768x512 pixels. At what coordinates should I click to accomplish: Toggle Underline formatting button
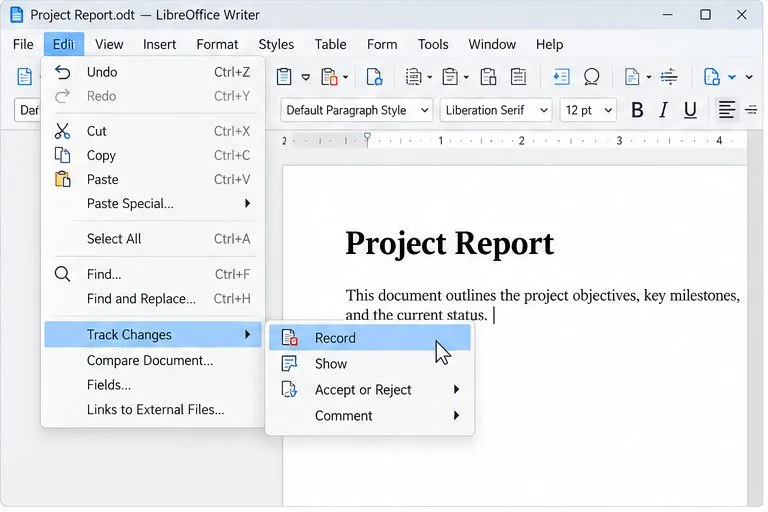tap(690, 110)
